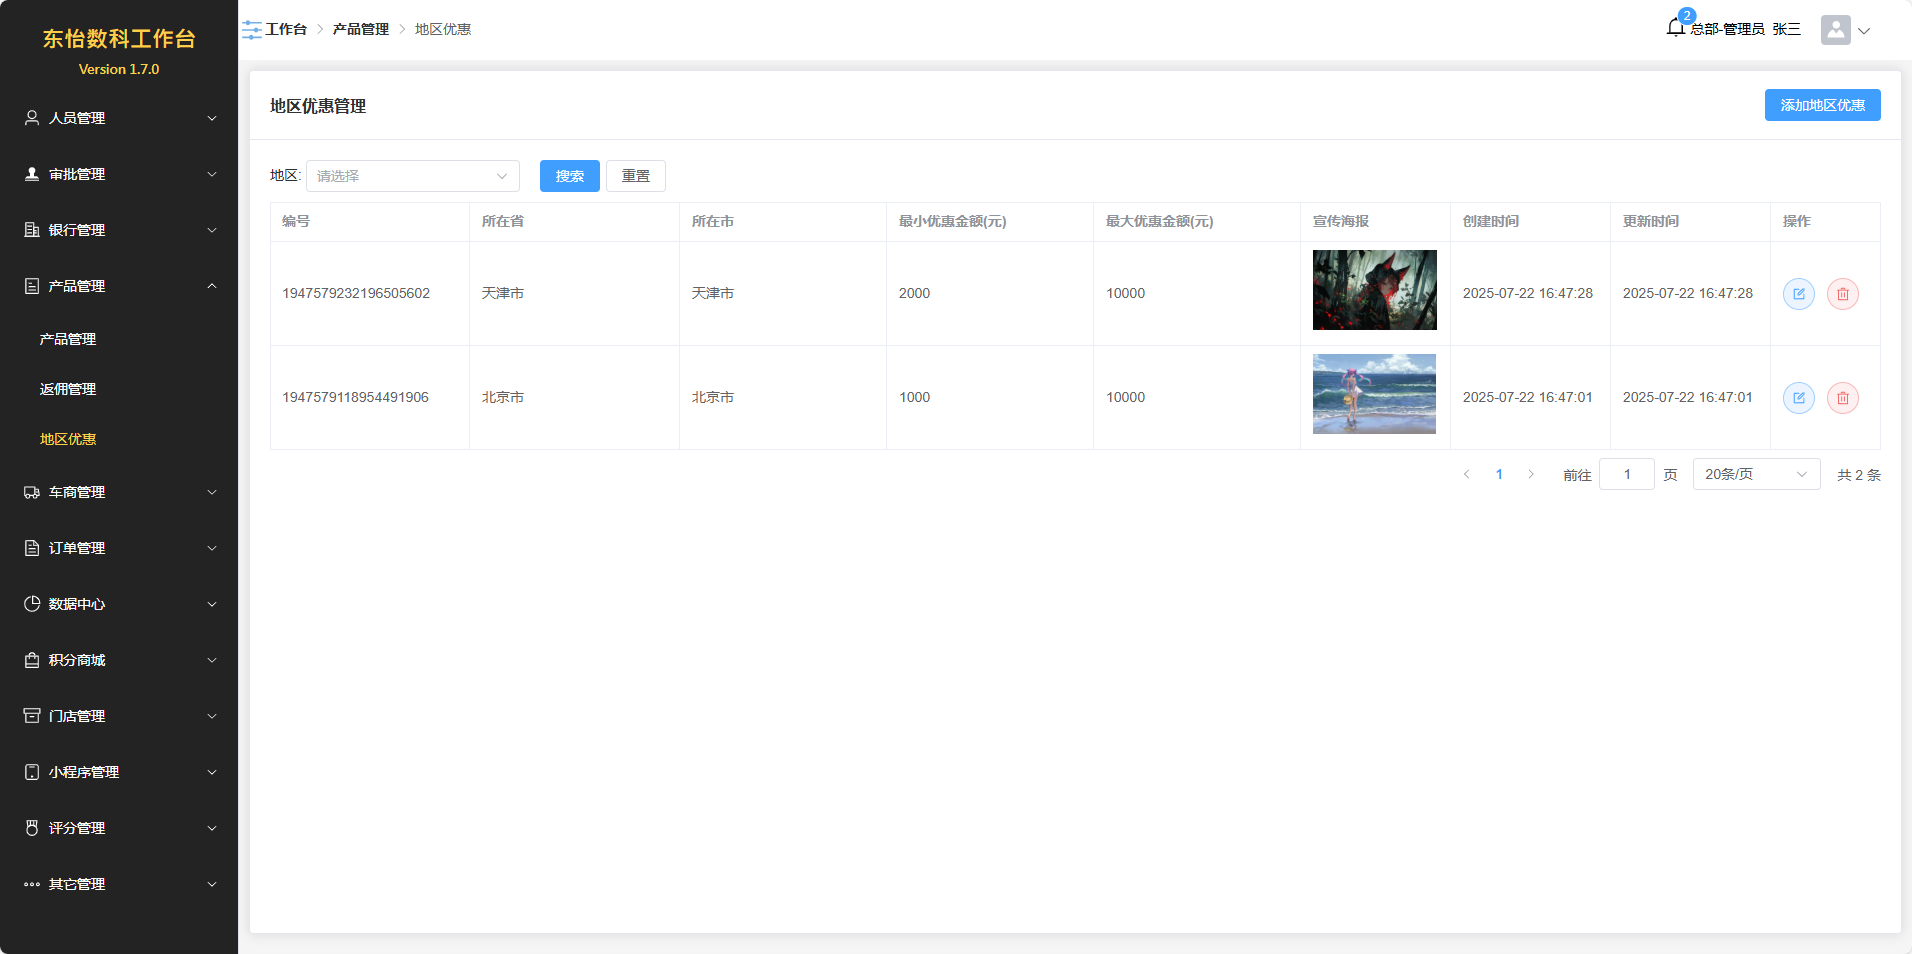Open the 20条/页 page size dropdown
The image size is (1912, 954).
click(1755, 475)
